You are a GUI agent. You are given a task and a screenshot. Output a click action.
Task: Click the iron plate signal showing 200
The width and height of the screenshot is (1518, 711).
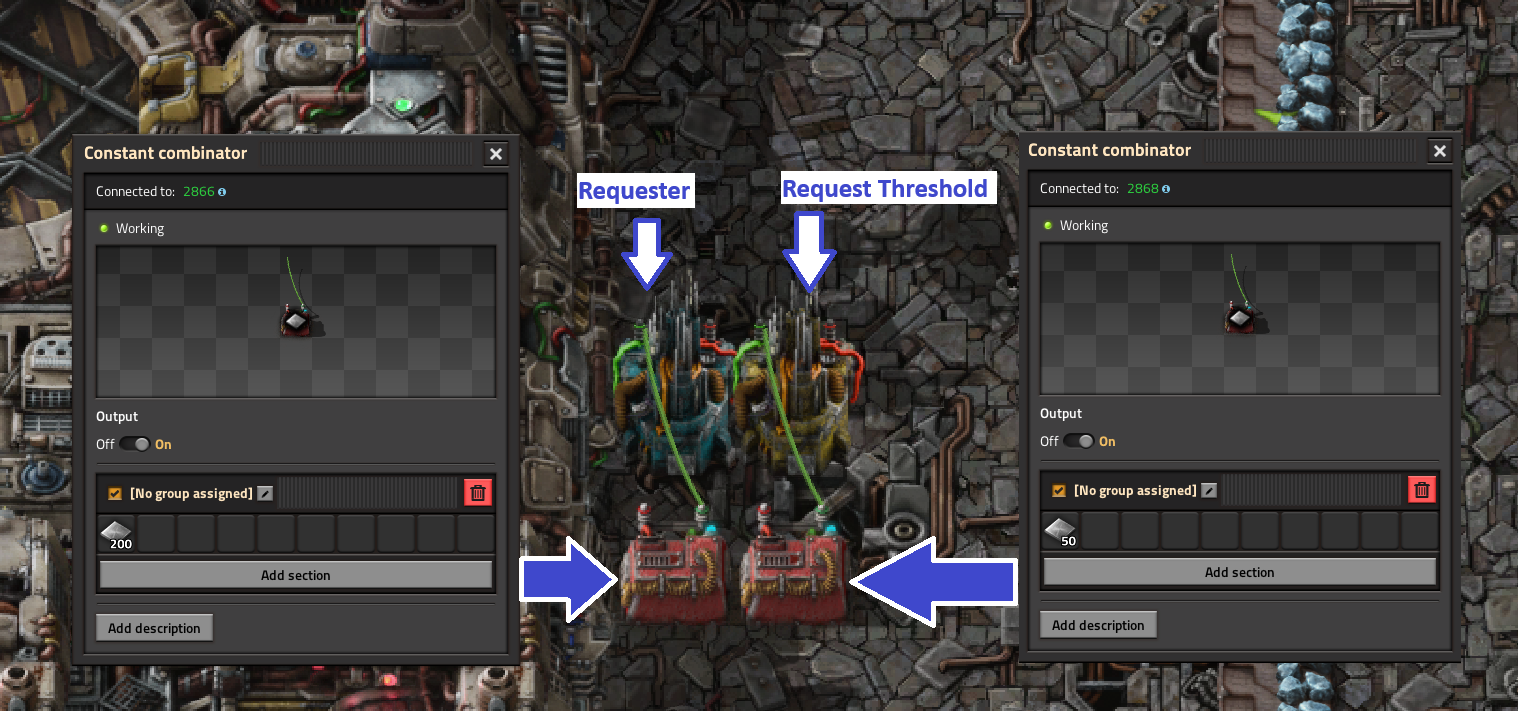(x=117, y=534)
